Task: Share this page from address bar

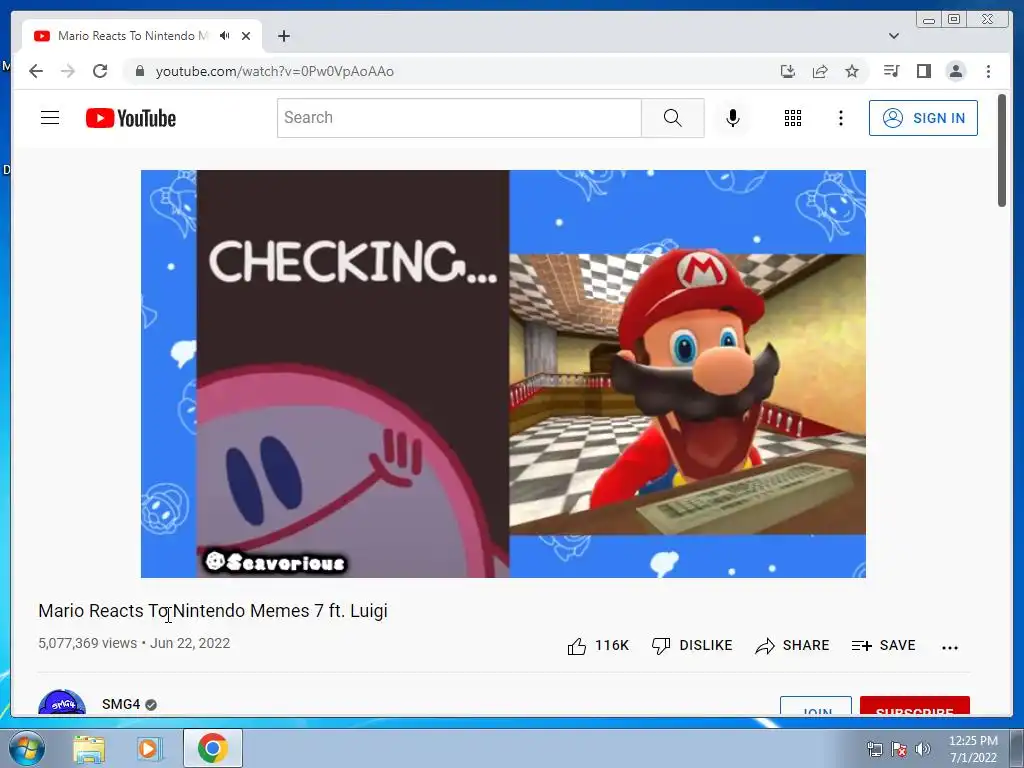Action: point(820,71)
